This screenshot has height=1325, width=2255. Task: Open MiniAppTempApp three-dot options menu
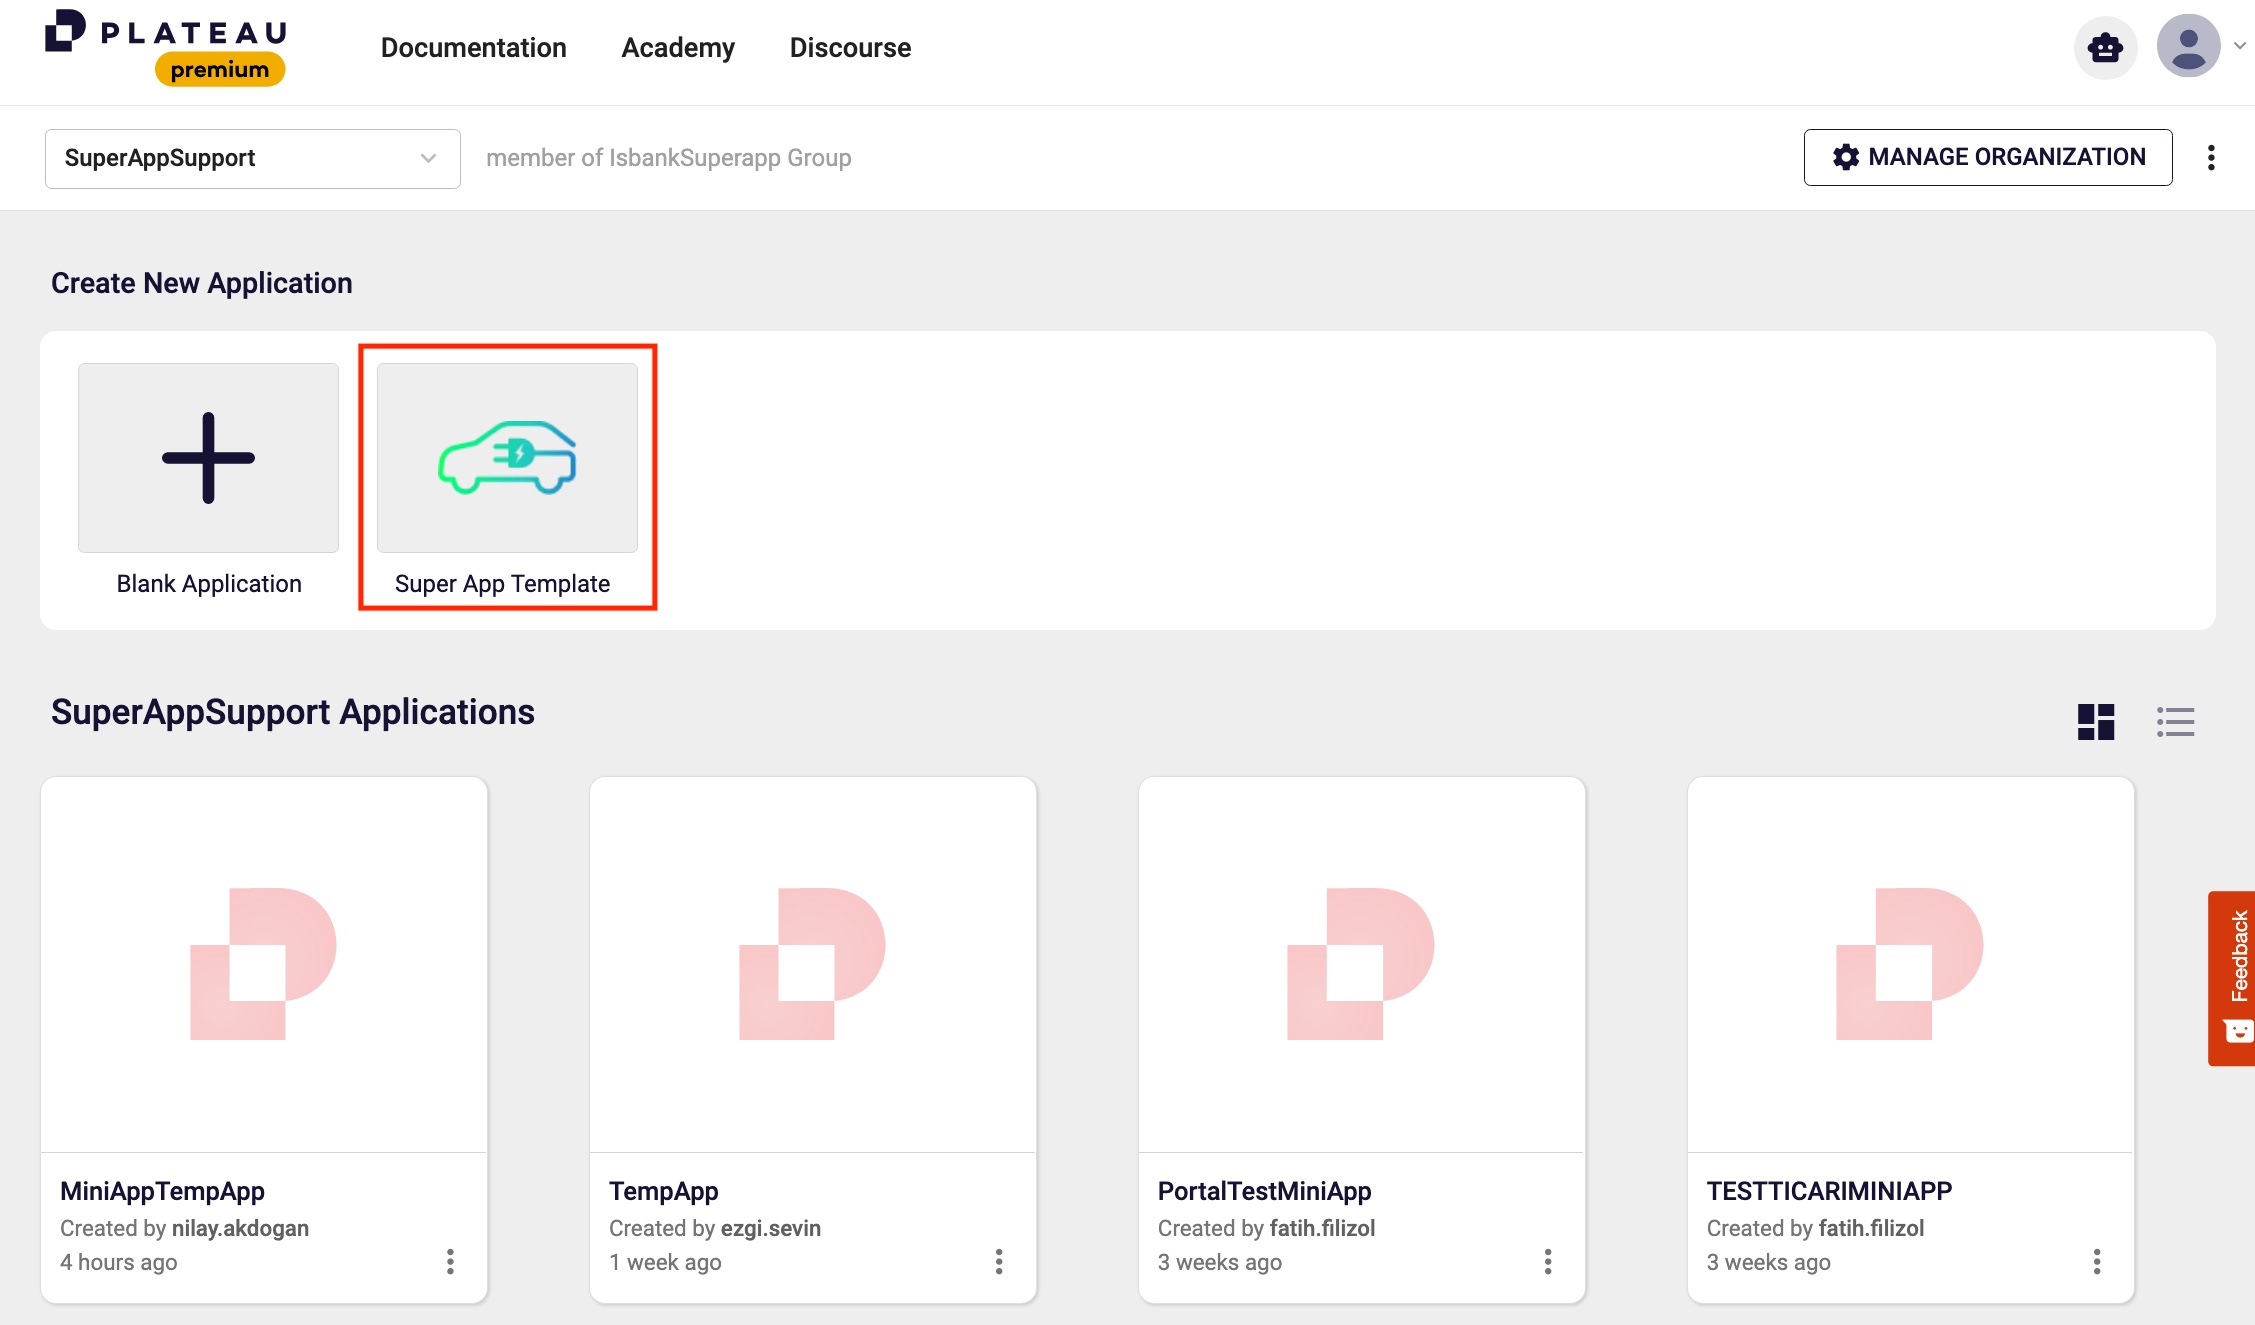coord(450,1261)
